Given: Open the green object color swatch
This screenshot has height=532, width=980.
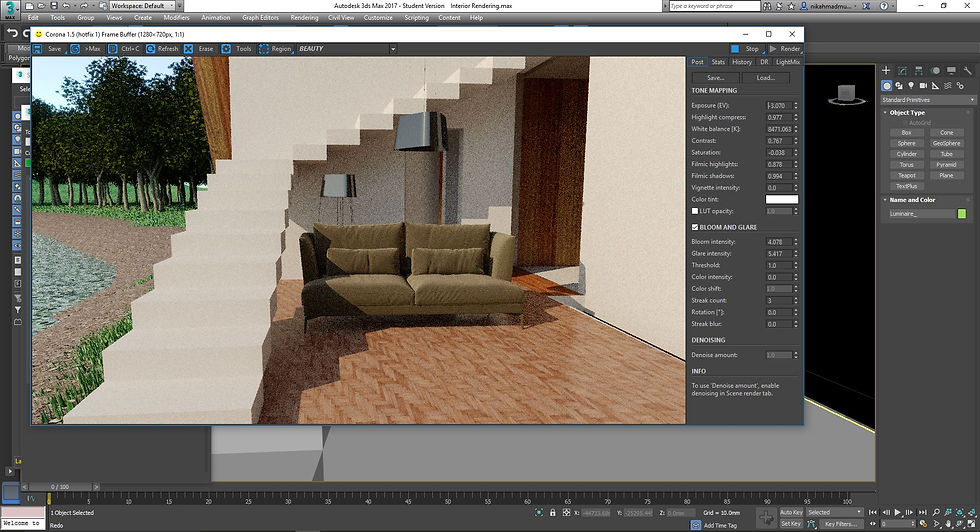Looking at the screenshot, I should tap(962, 214).
